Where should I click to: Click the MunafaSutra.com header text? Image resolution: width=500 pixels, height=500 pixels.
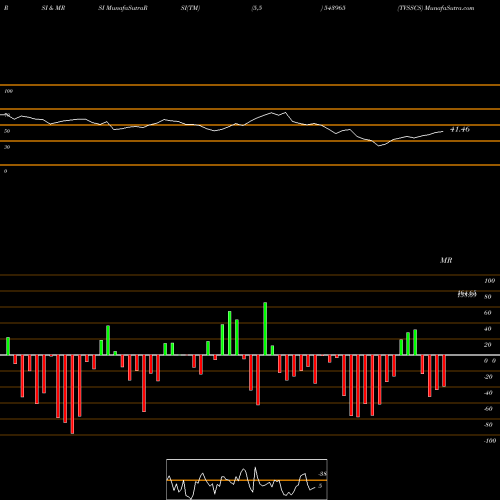pos(449,8)
